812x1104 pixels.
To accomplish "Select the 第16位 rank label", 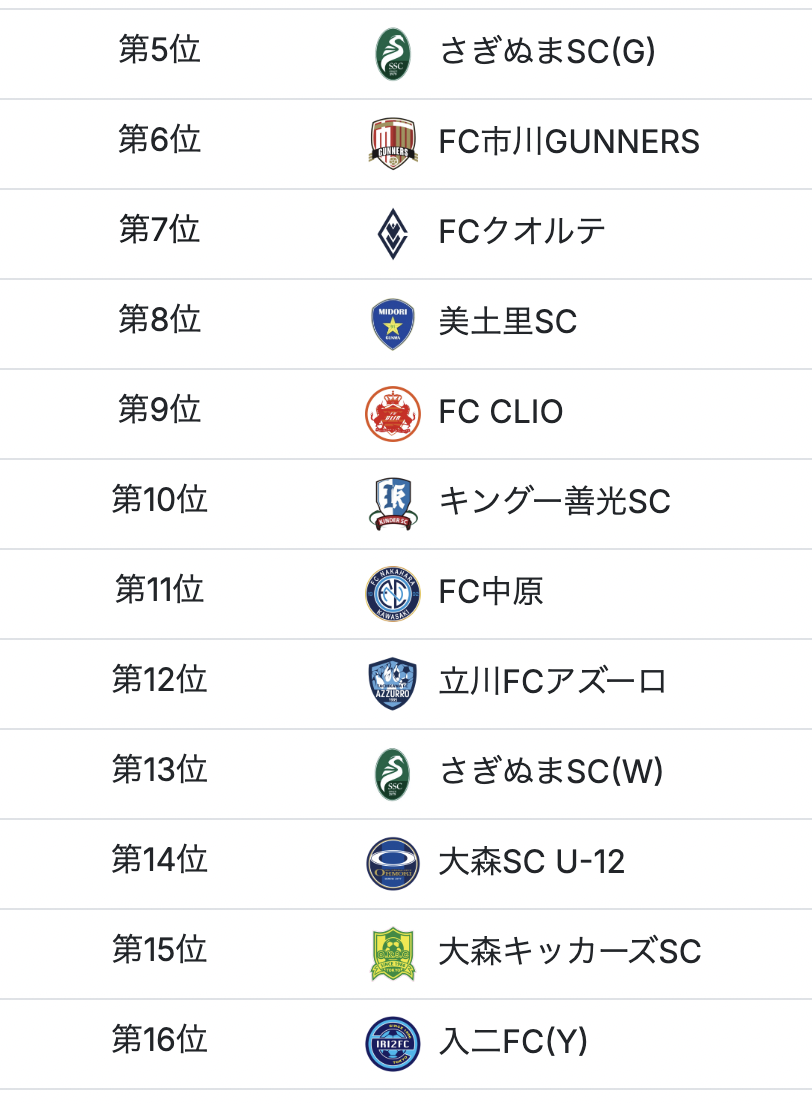I will pyautogui.click(x=160, y=1040).
